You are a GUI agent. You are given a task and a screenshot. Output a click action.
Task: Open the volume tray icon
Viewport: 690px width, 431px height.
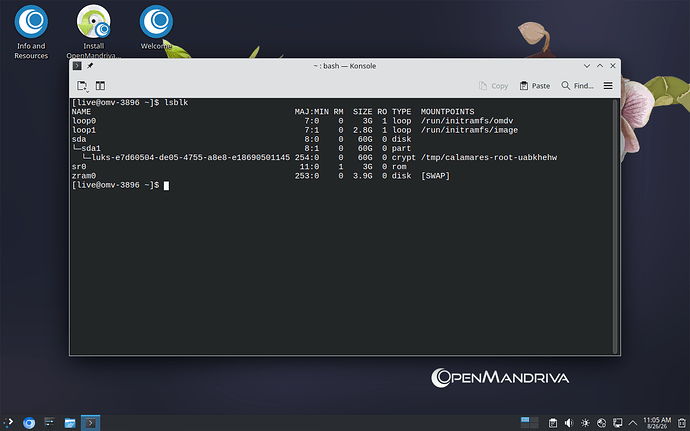(x=569, y=423)
